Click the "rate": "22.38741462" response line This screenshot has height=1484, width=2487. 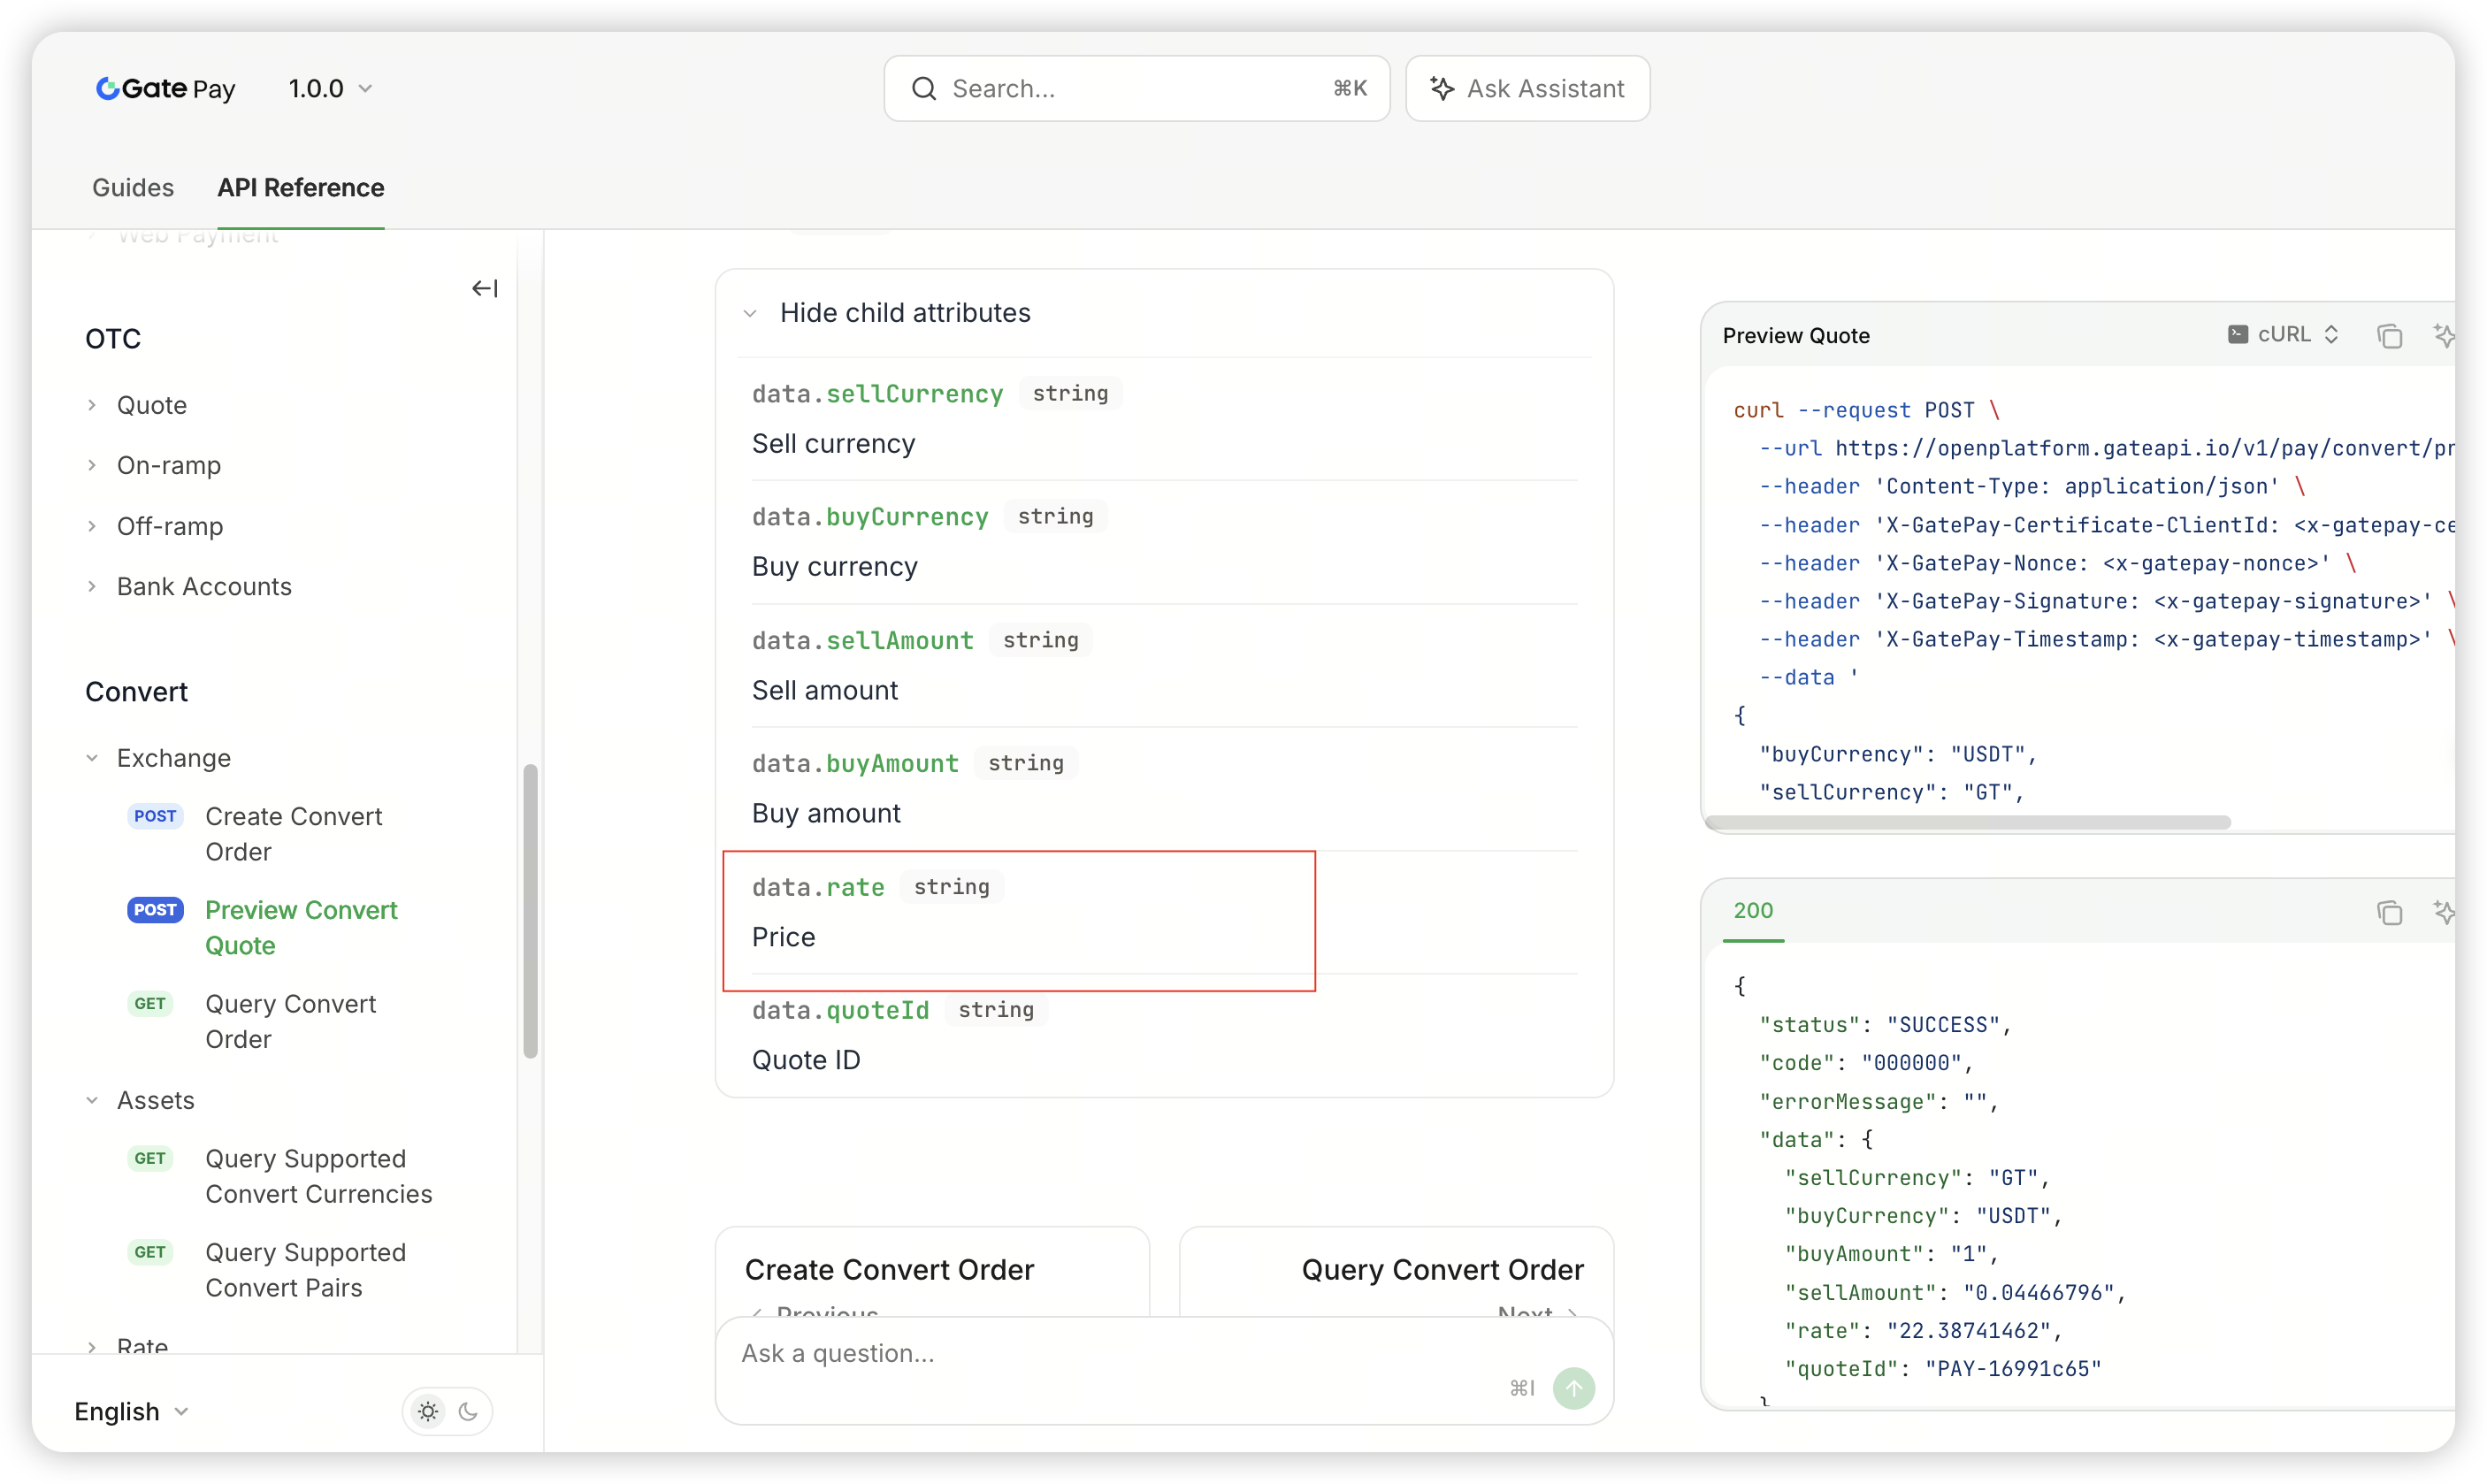pos(1923,1331)
